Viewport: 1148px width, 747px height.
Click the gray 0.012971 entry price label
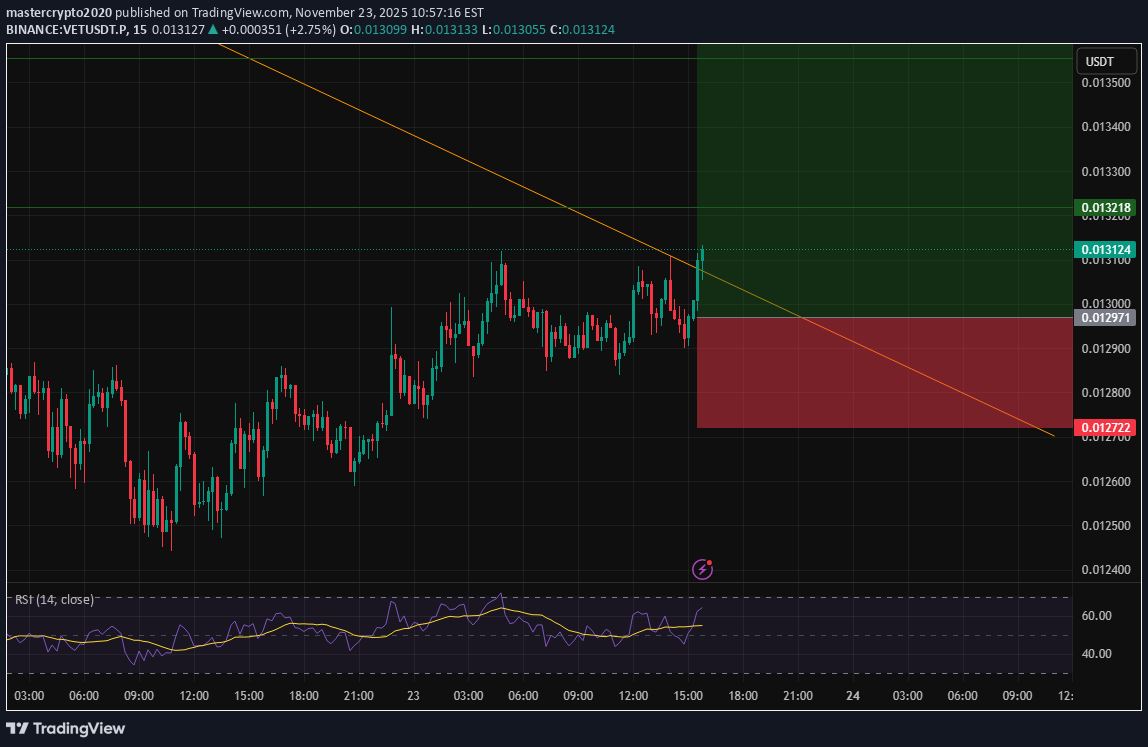1107,317
